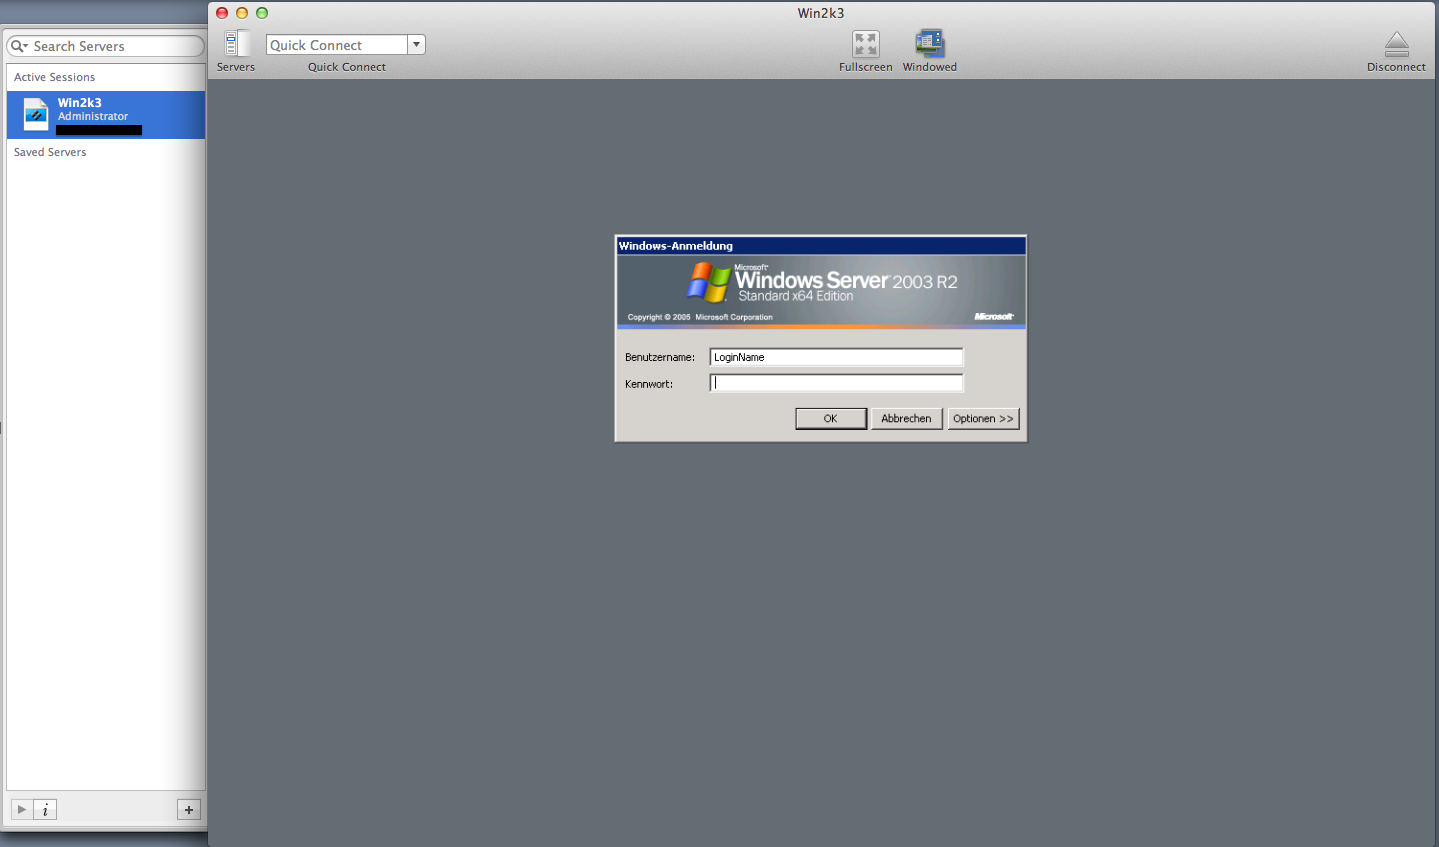
Task: Expand the Quick Connect dropdown arrow
Action: point(417,45)
